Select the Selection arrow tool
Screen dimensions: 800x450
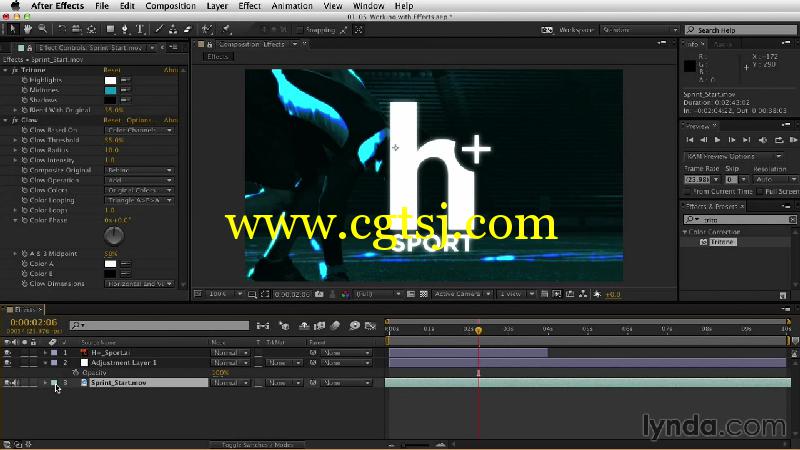pyautogui.click(x=13, y=30)
